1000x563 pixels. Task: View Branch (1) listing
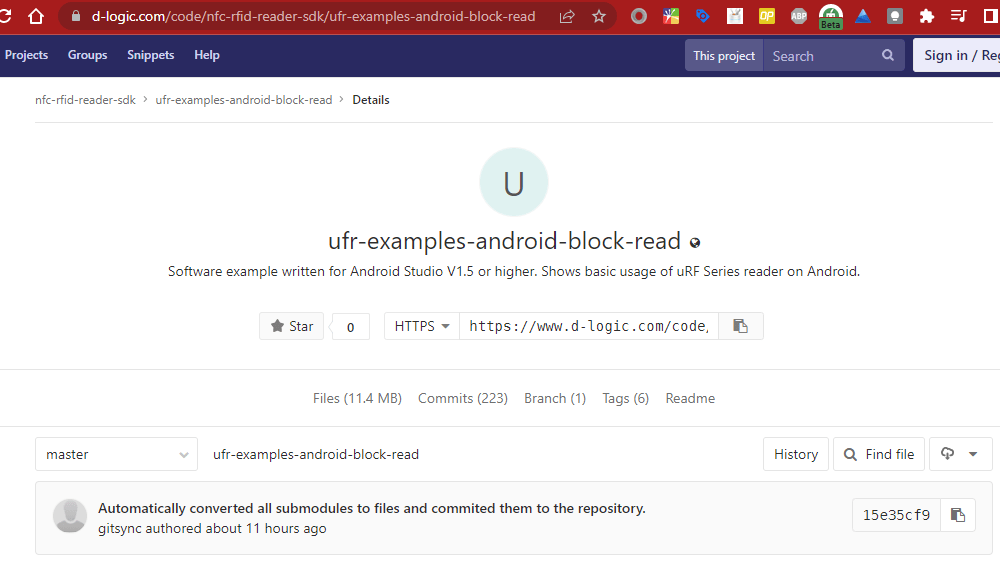click(555, 398)
